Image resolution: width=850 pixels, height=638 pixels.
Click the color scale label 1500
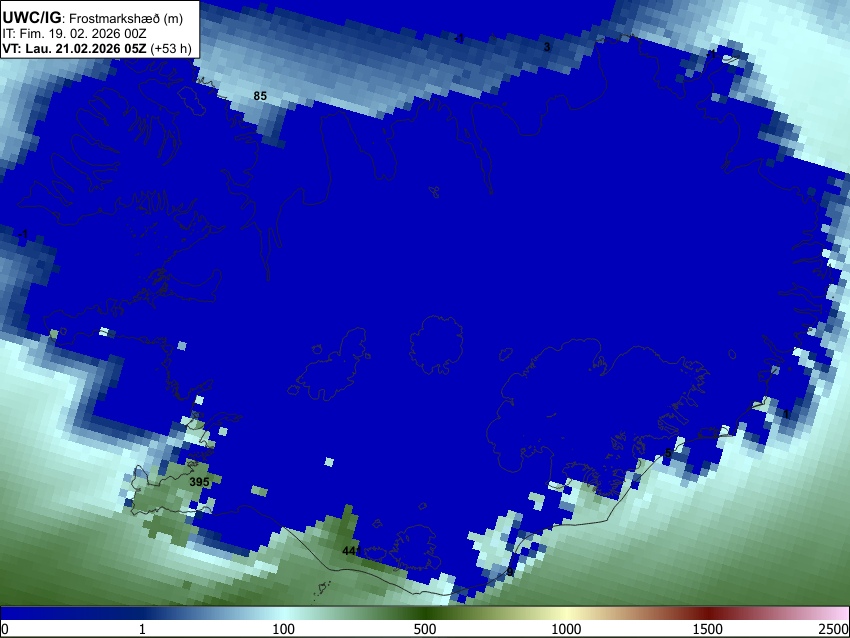(708, 629)
